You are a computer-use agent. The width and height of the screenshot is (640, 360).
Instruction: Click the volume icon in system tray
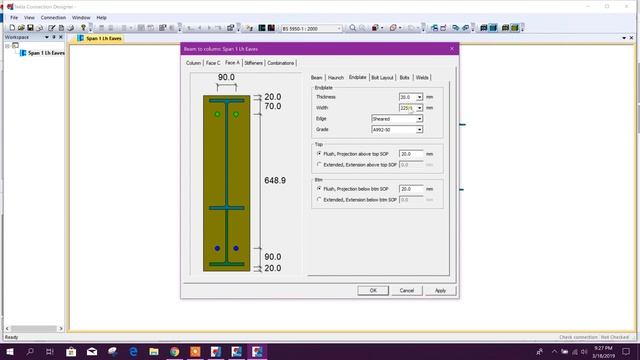(x=584, y=351)
